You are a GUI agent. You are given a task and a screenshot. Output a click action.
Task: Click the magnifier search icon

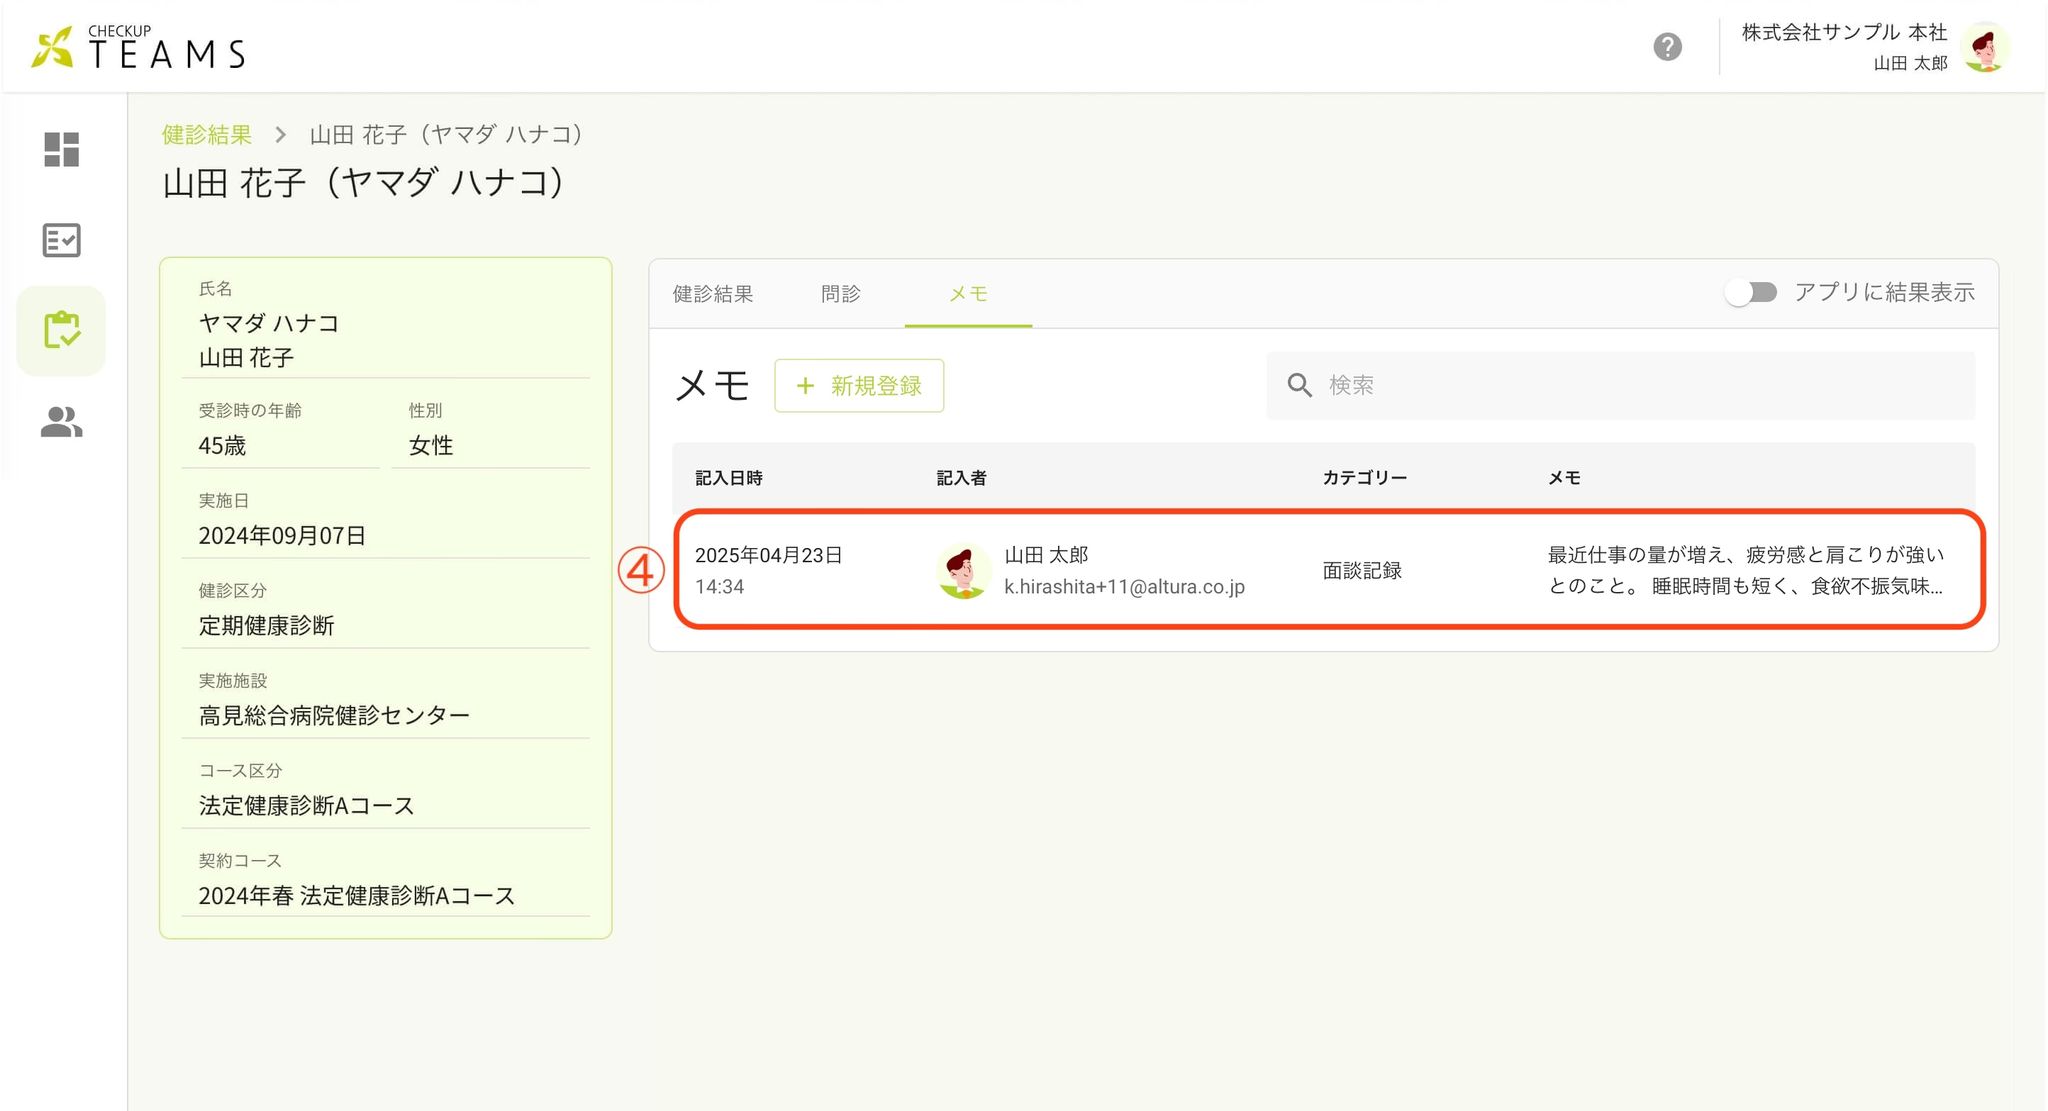[1299, 385]
